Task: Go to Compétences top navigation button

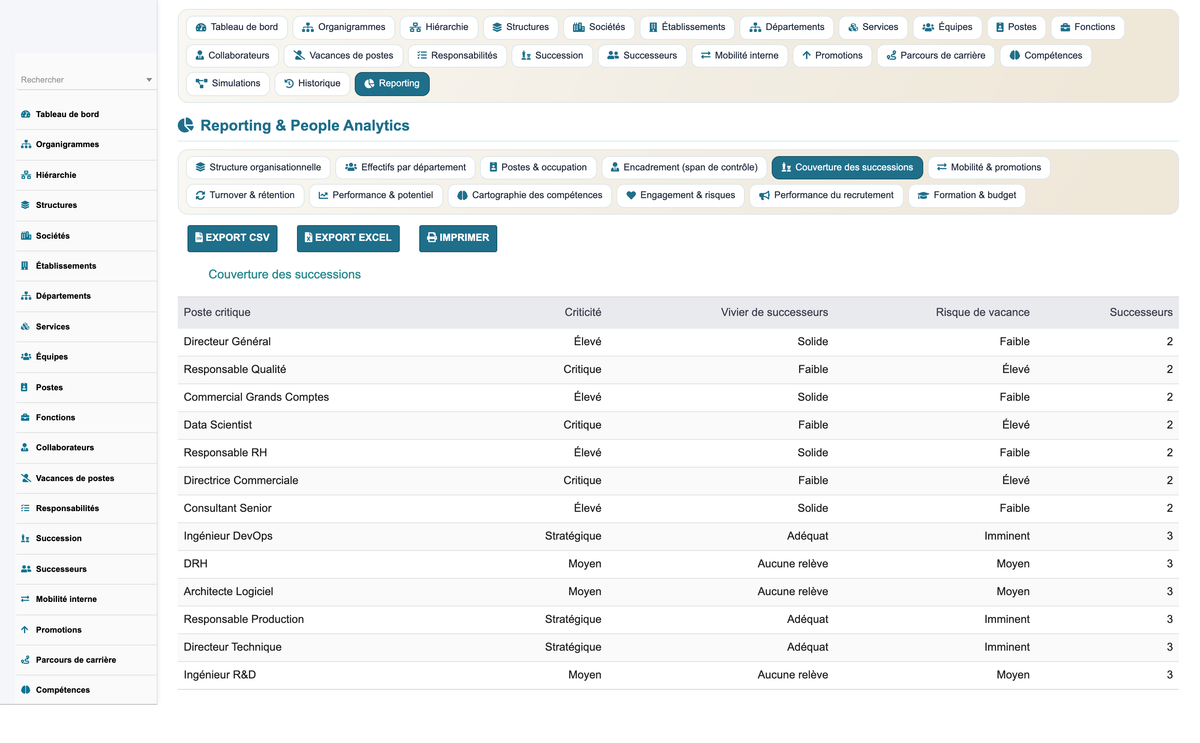Action: point(1046,56)
